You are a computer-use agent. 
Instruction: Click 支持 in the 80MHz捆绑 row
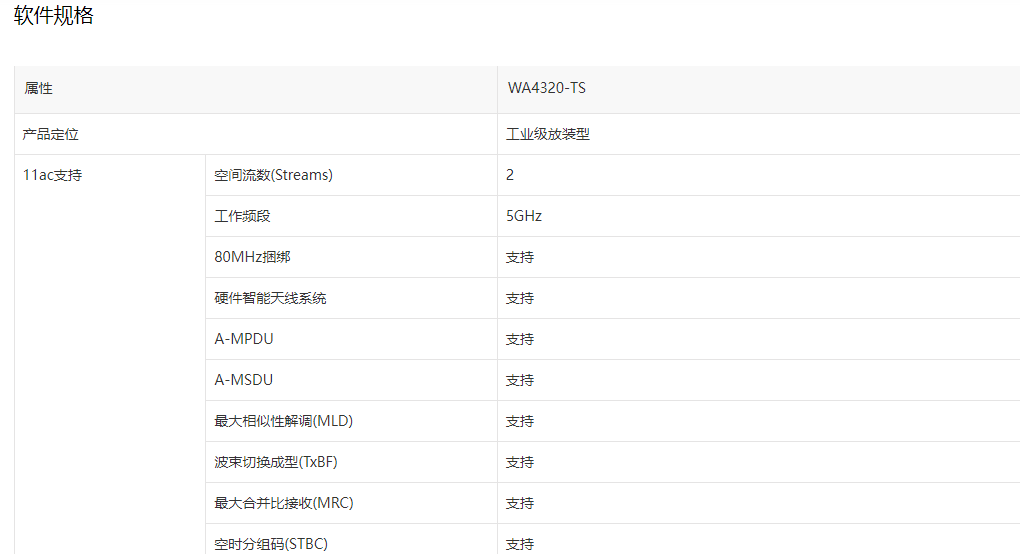520,257
